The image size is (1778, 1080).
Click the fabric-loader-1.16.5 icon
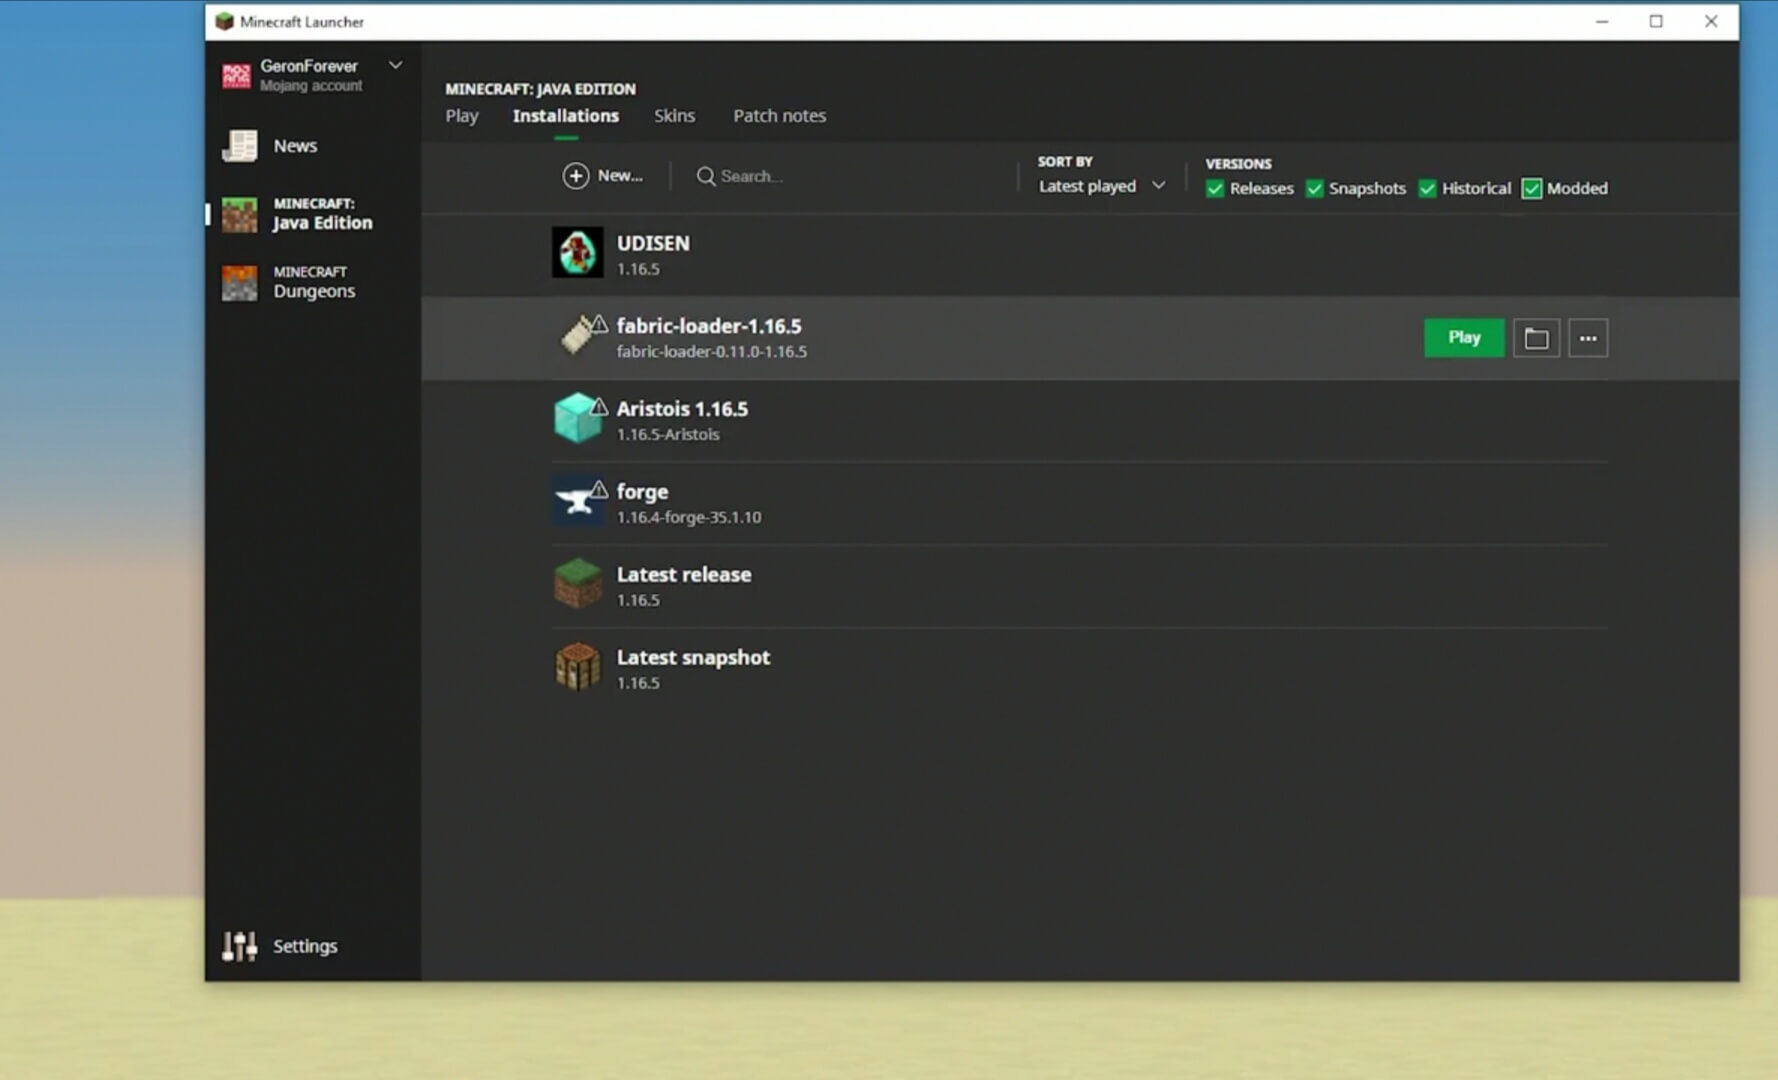(577, 336)
